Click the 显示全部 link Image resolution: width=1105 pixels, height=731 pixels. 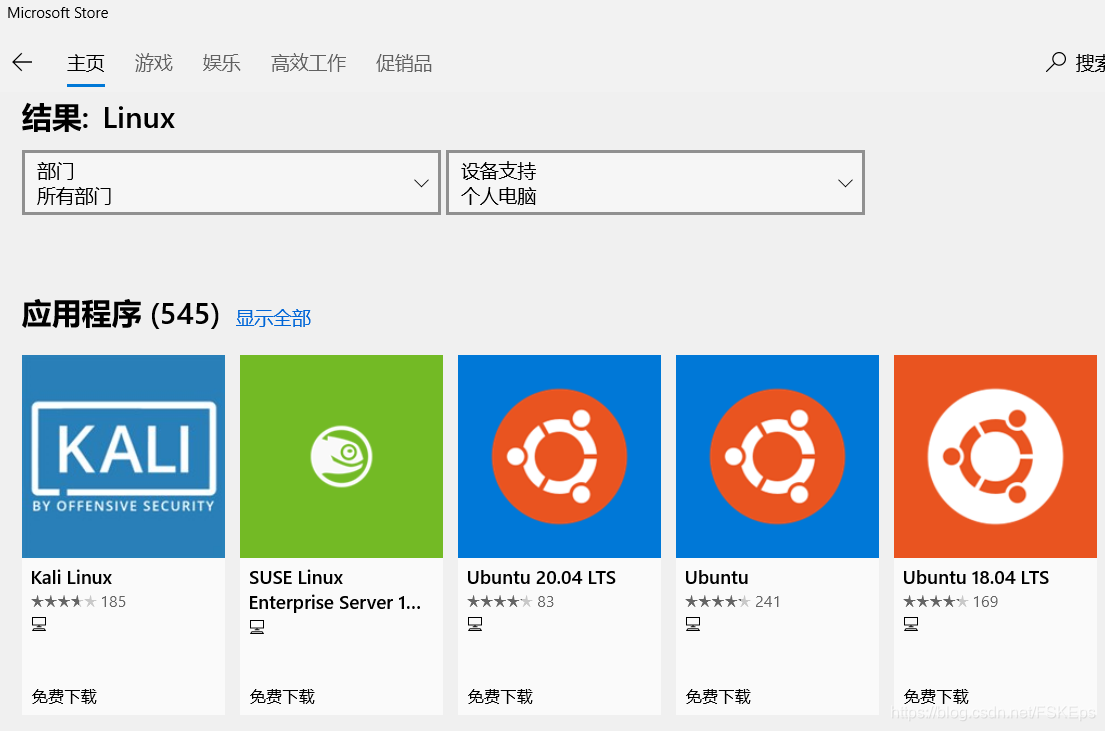click(x=273, y=318)
